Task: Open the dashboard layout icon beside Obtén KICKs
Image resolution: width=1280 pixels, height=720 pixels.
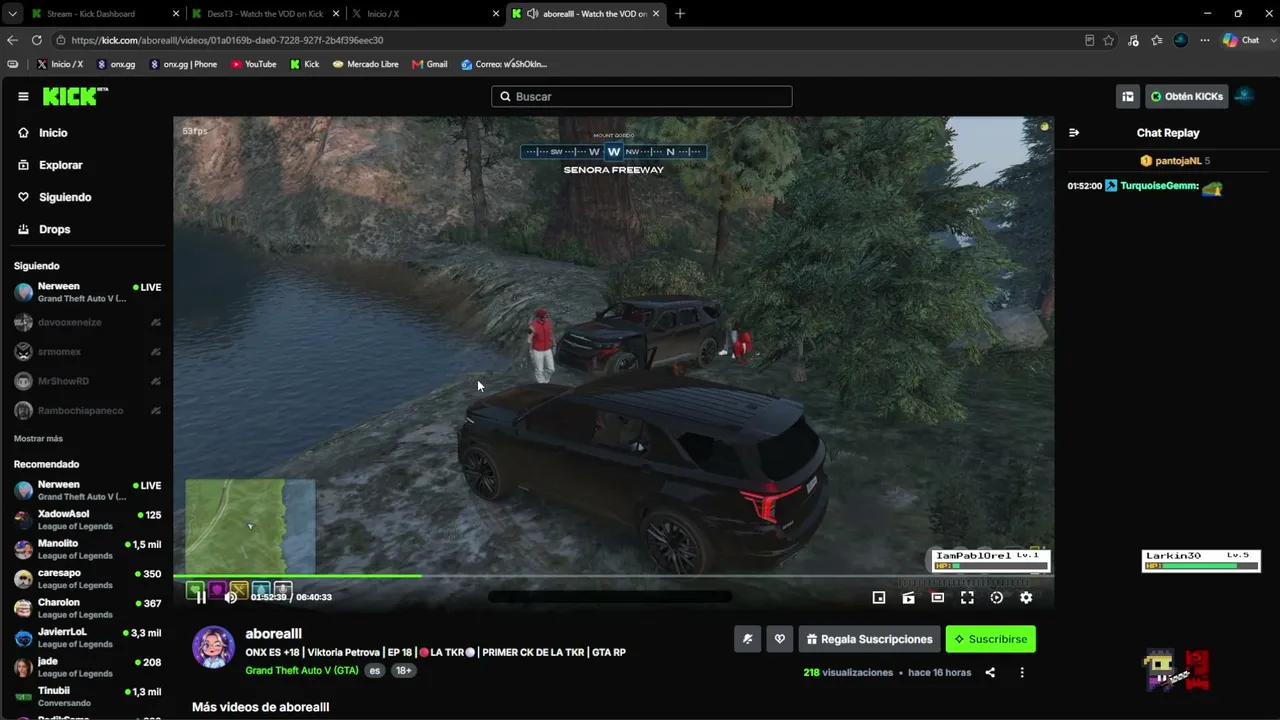Action: [1128, 96]
